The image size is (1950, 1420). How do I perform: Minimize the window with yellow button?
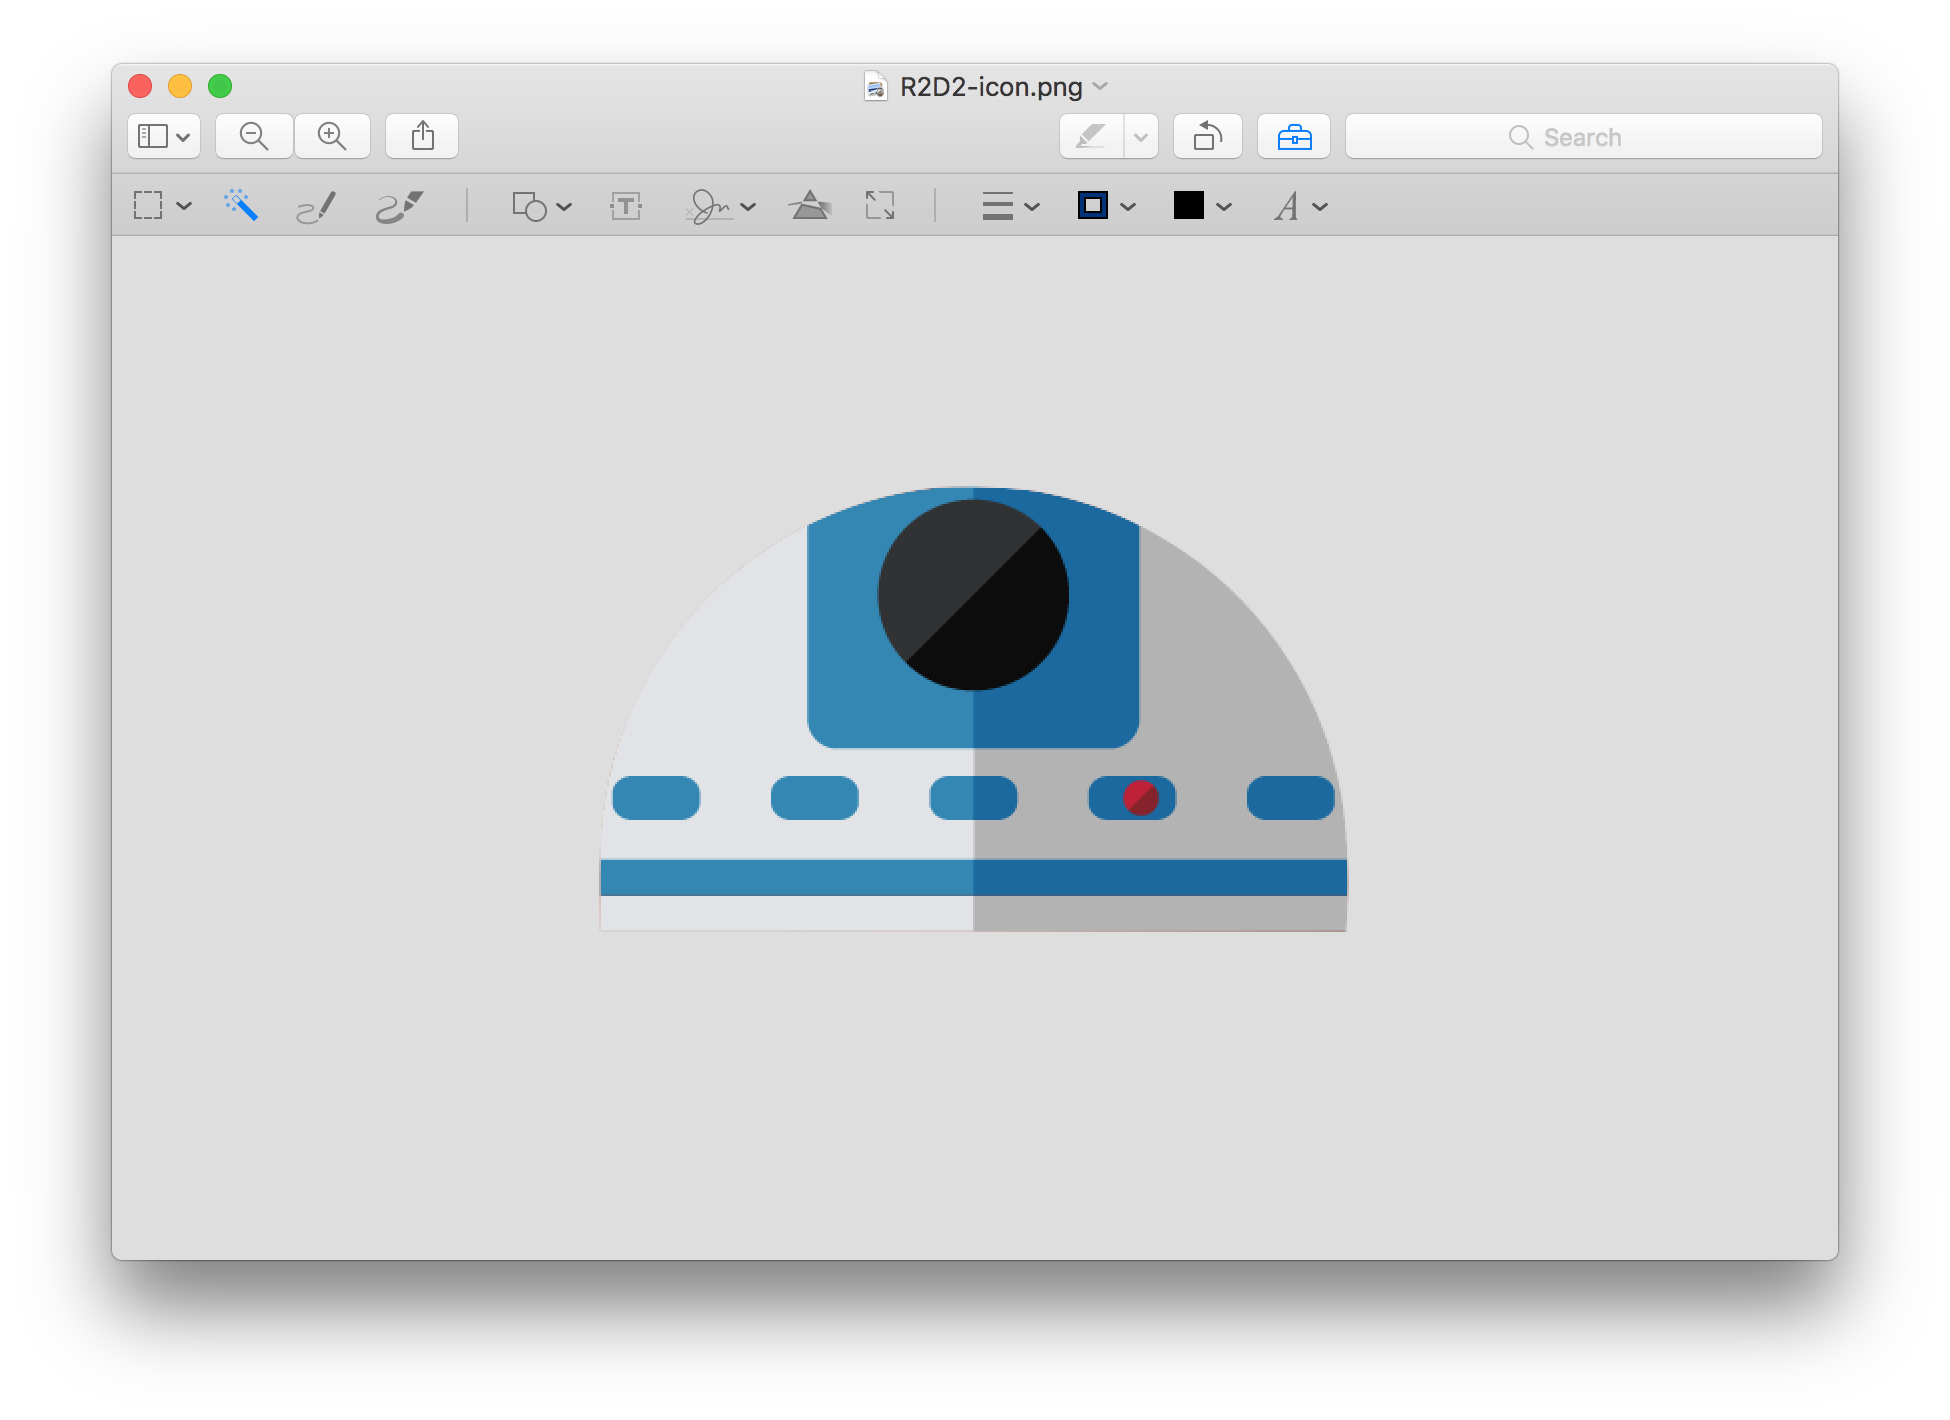[180, 86]
